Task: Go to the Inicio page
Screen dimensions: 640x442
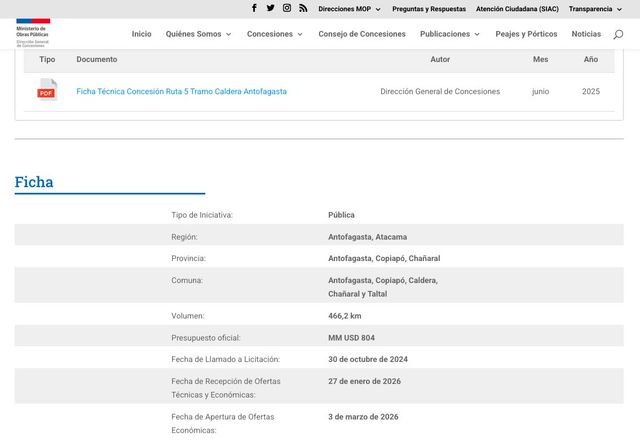Action: 141,34
